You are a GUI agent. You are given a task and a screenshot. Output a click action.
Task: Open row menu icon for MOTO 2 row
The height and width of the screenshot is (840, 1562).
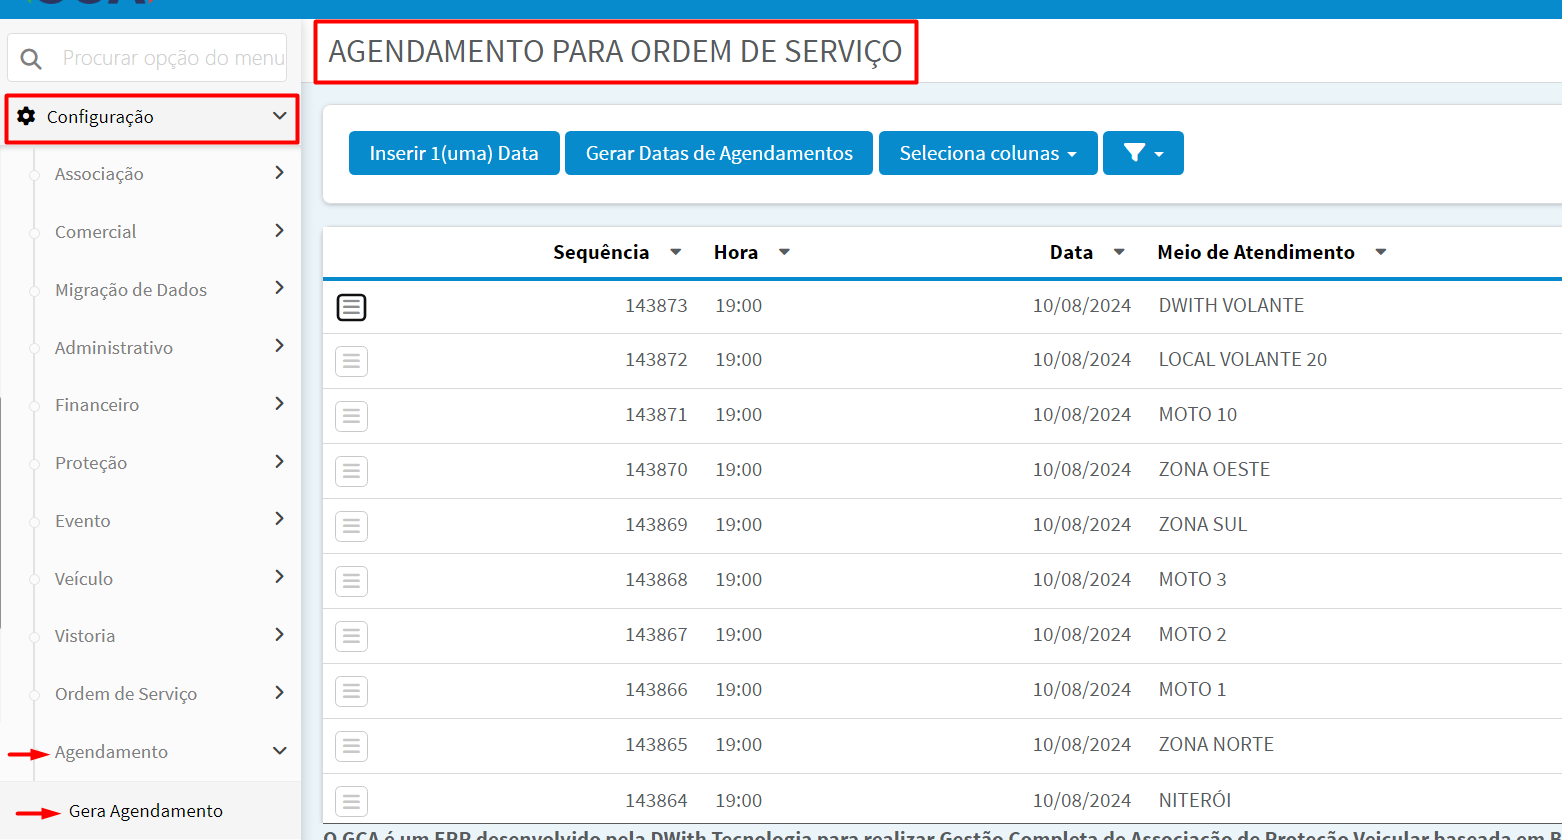(351, 636)
